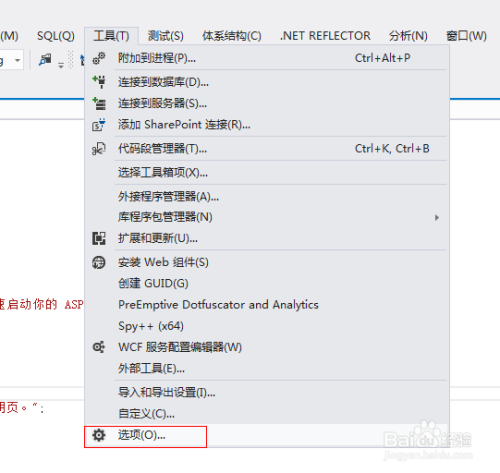
Task: Click the WCF 服务配置编辑器 gear icon
Action: [99, 347]
